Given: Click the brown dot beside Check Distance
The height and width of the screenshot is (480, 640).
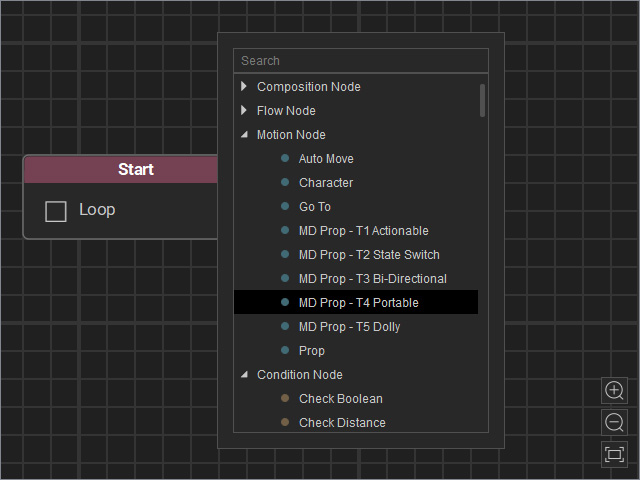Looking at the screenshot, I should [x=285, y=422].
